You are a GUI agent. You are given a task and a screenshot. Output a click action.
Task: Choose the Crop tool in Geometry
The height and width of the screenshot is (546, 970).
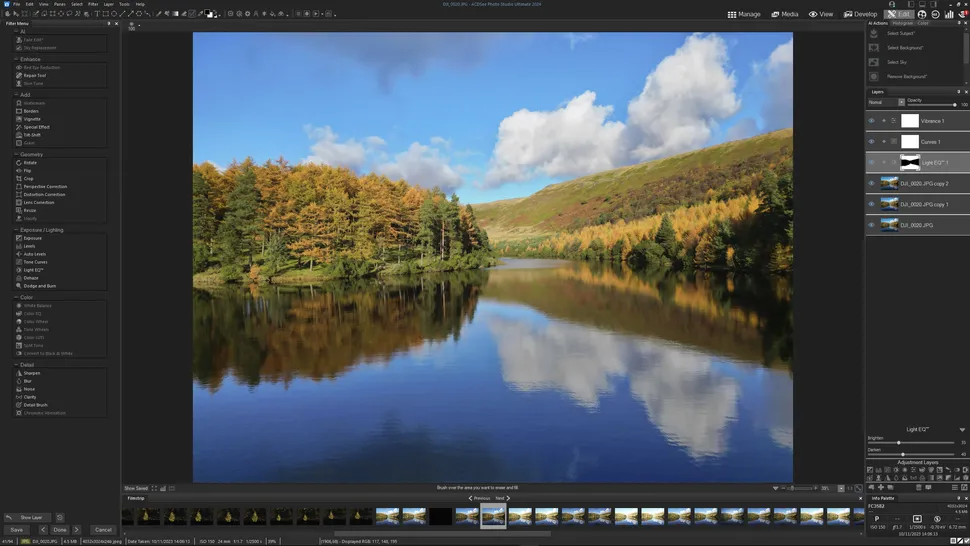(28, 178)
